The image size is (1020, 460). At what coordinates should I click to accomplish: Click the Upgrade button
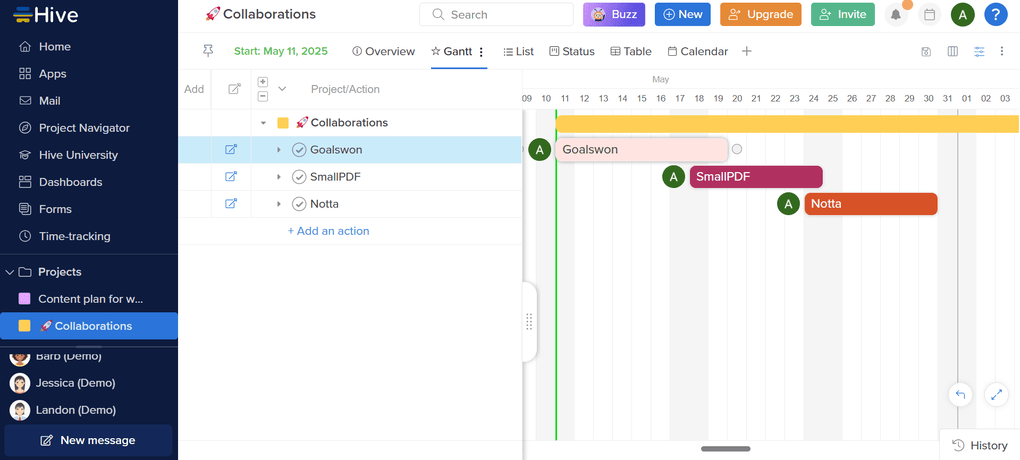760,14
